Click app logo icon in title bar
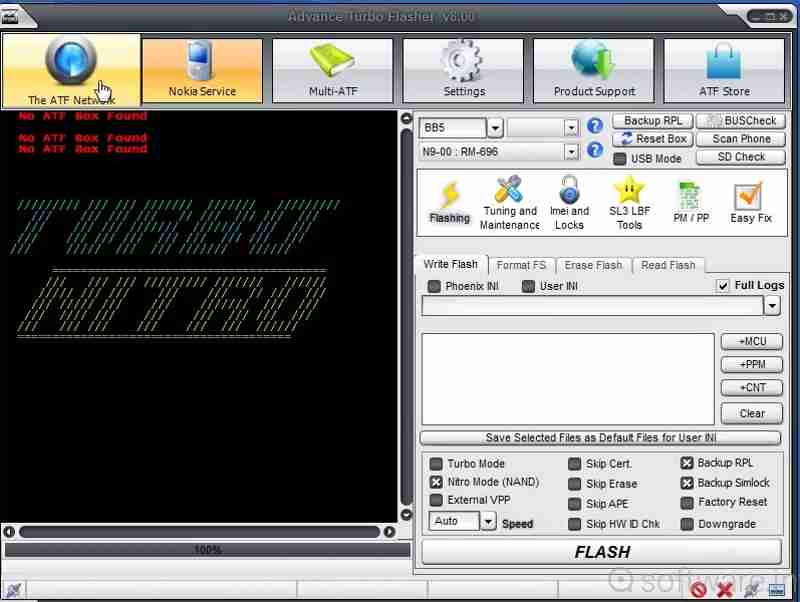Viewport: 800px width, 602px height. pyautogui.click(x=9, y=17)
